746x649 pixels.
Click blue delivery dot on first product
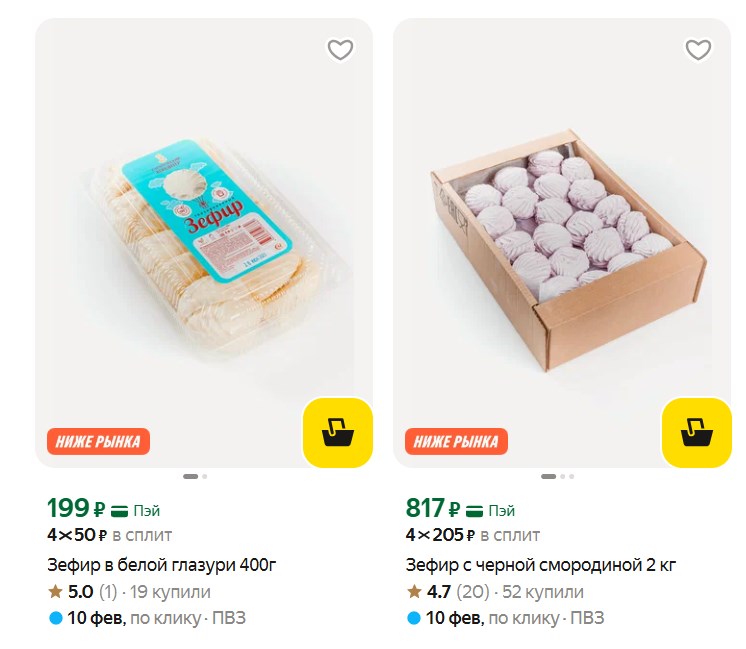click(x=56, y=618)
